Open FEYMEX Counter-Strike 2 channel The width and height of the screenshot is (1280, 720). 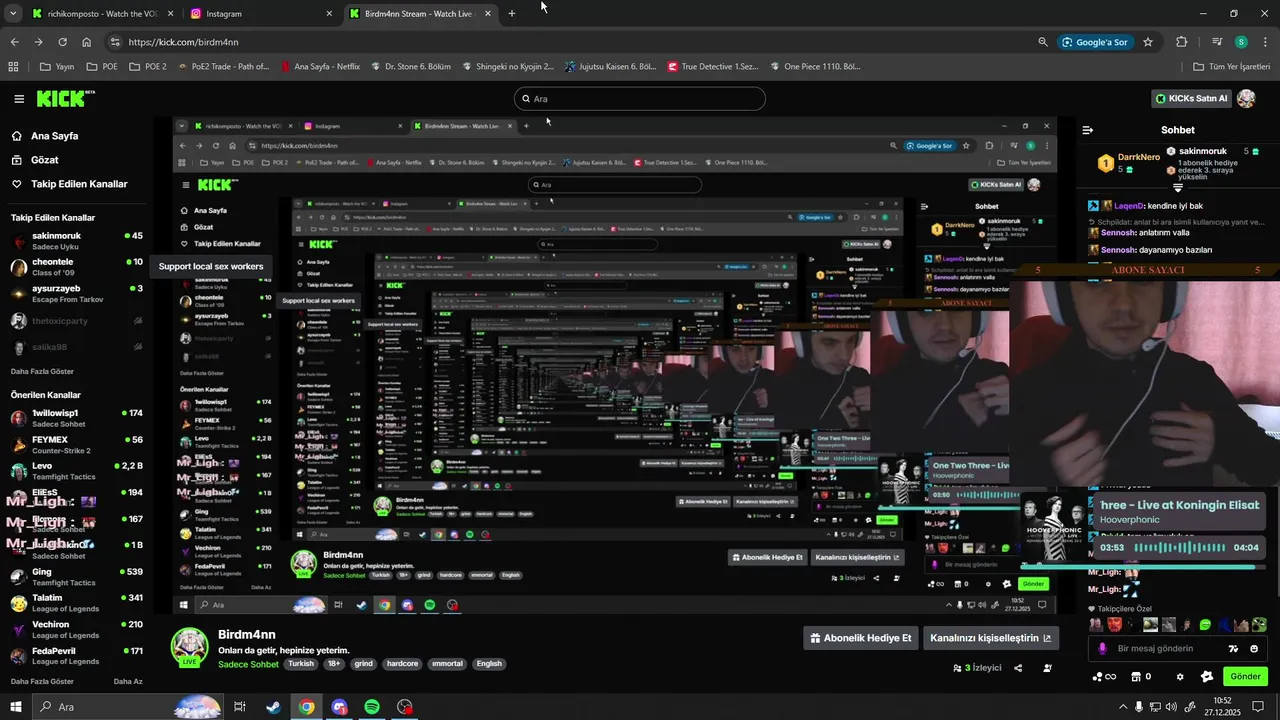tap(77, 445)
